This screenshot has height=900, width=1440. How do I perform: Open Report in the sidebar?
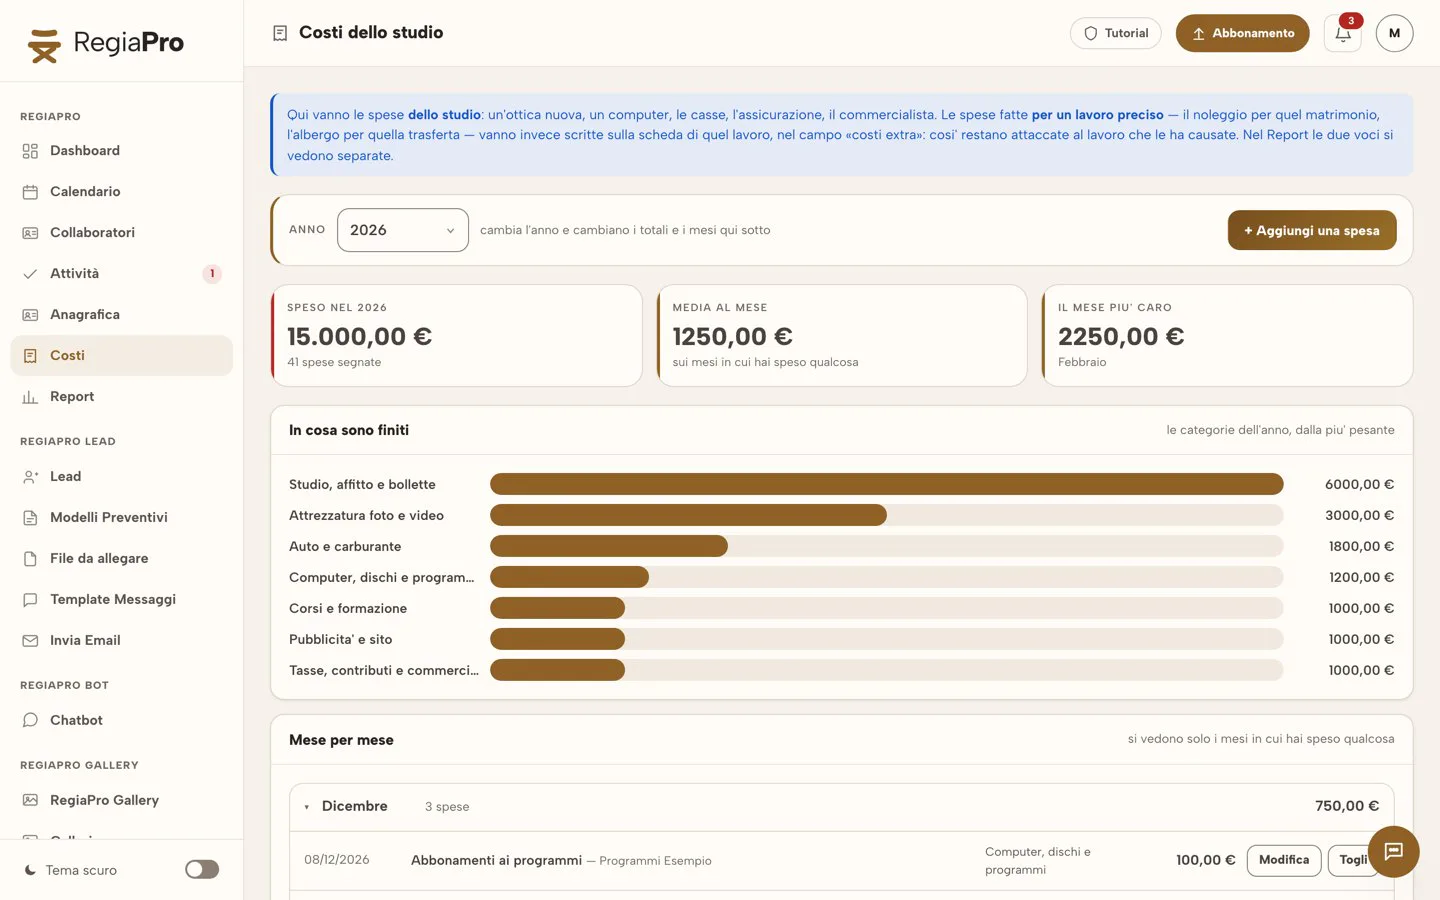point(121,397)
